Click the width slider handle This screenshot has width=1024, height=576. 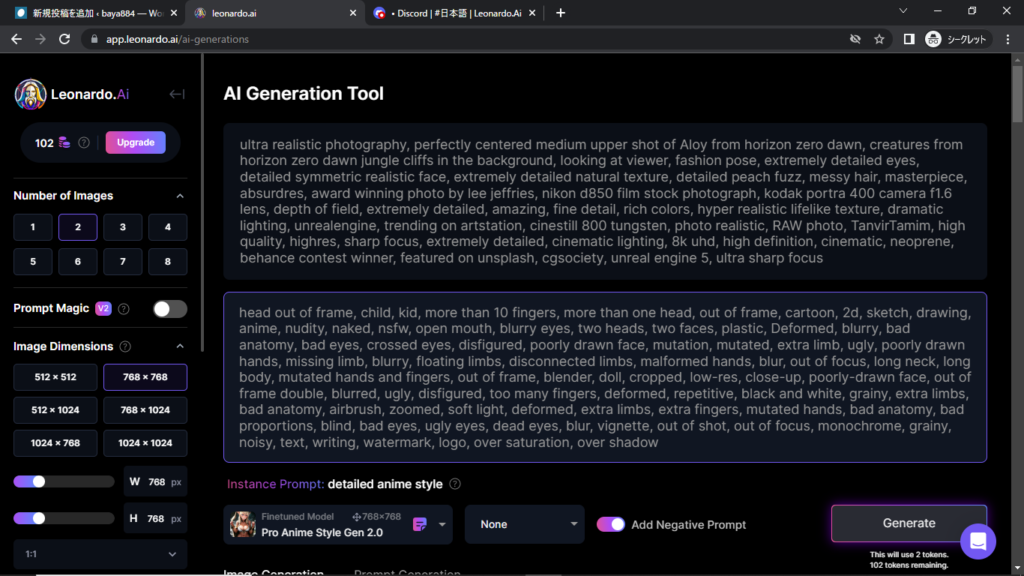39,481
